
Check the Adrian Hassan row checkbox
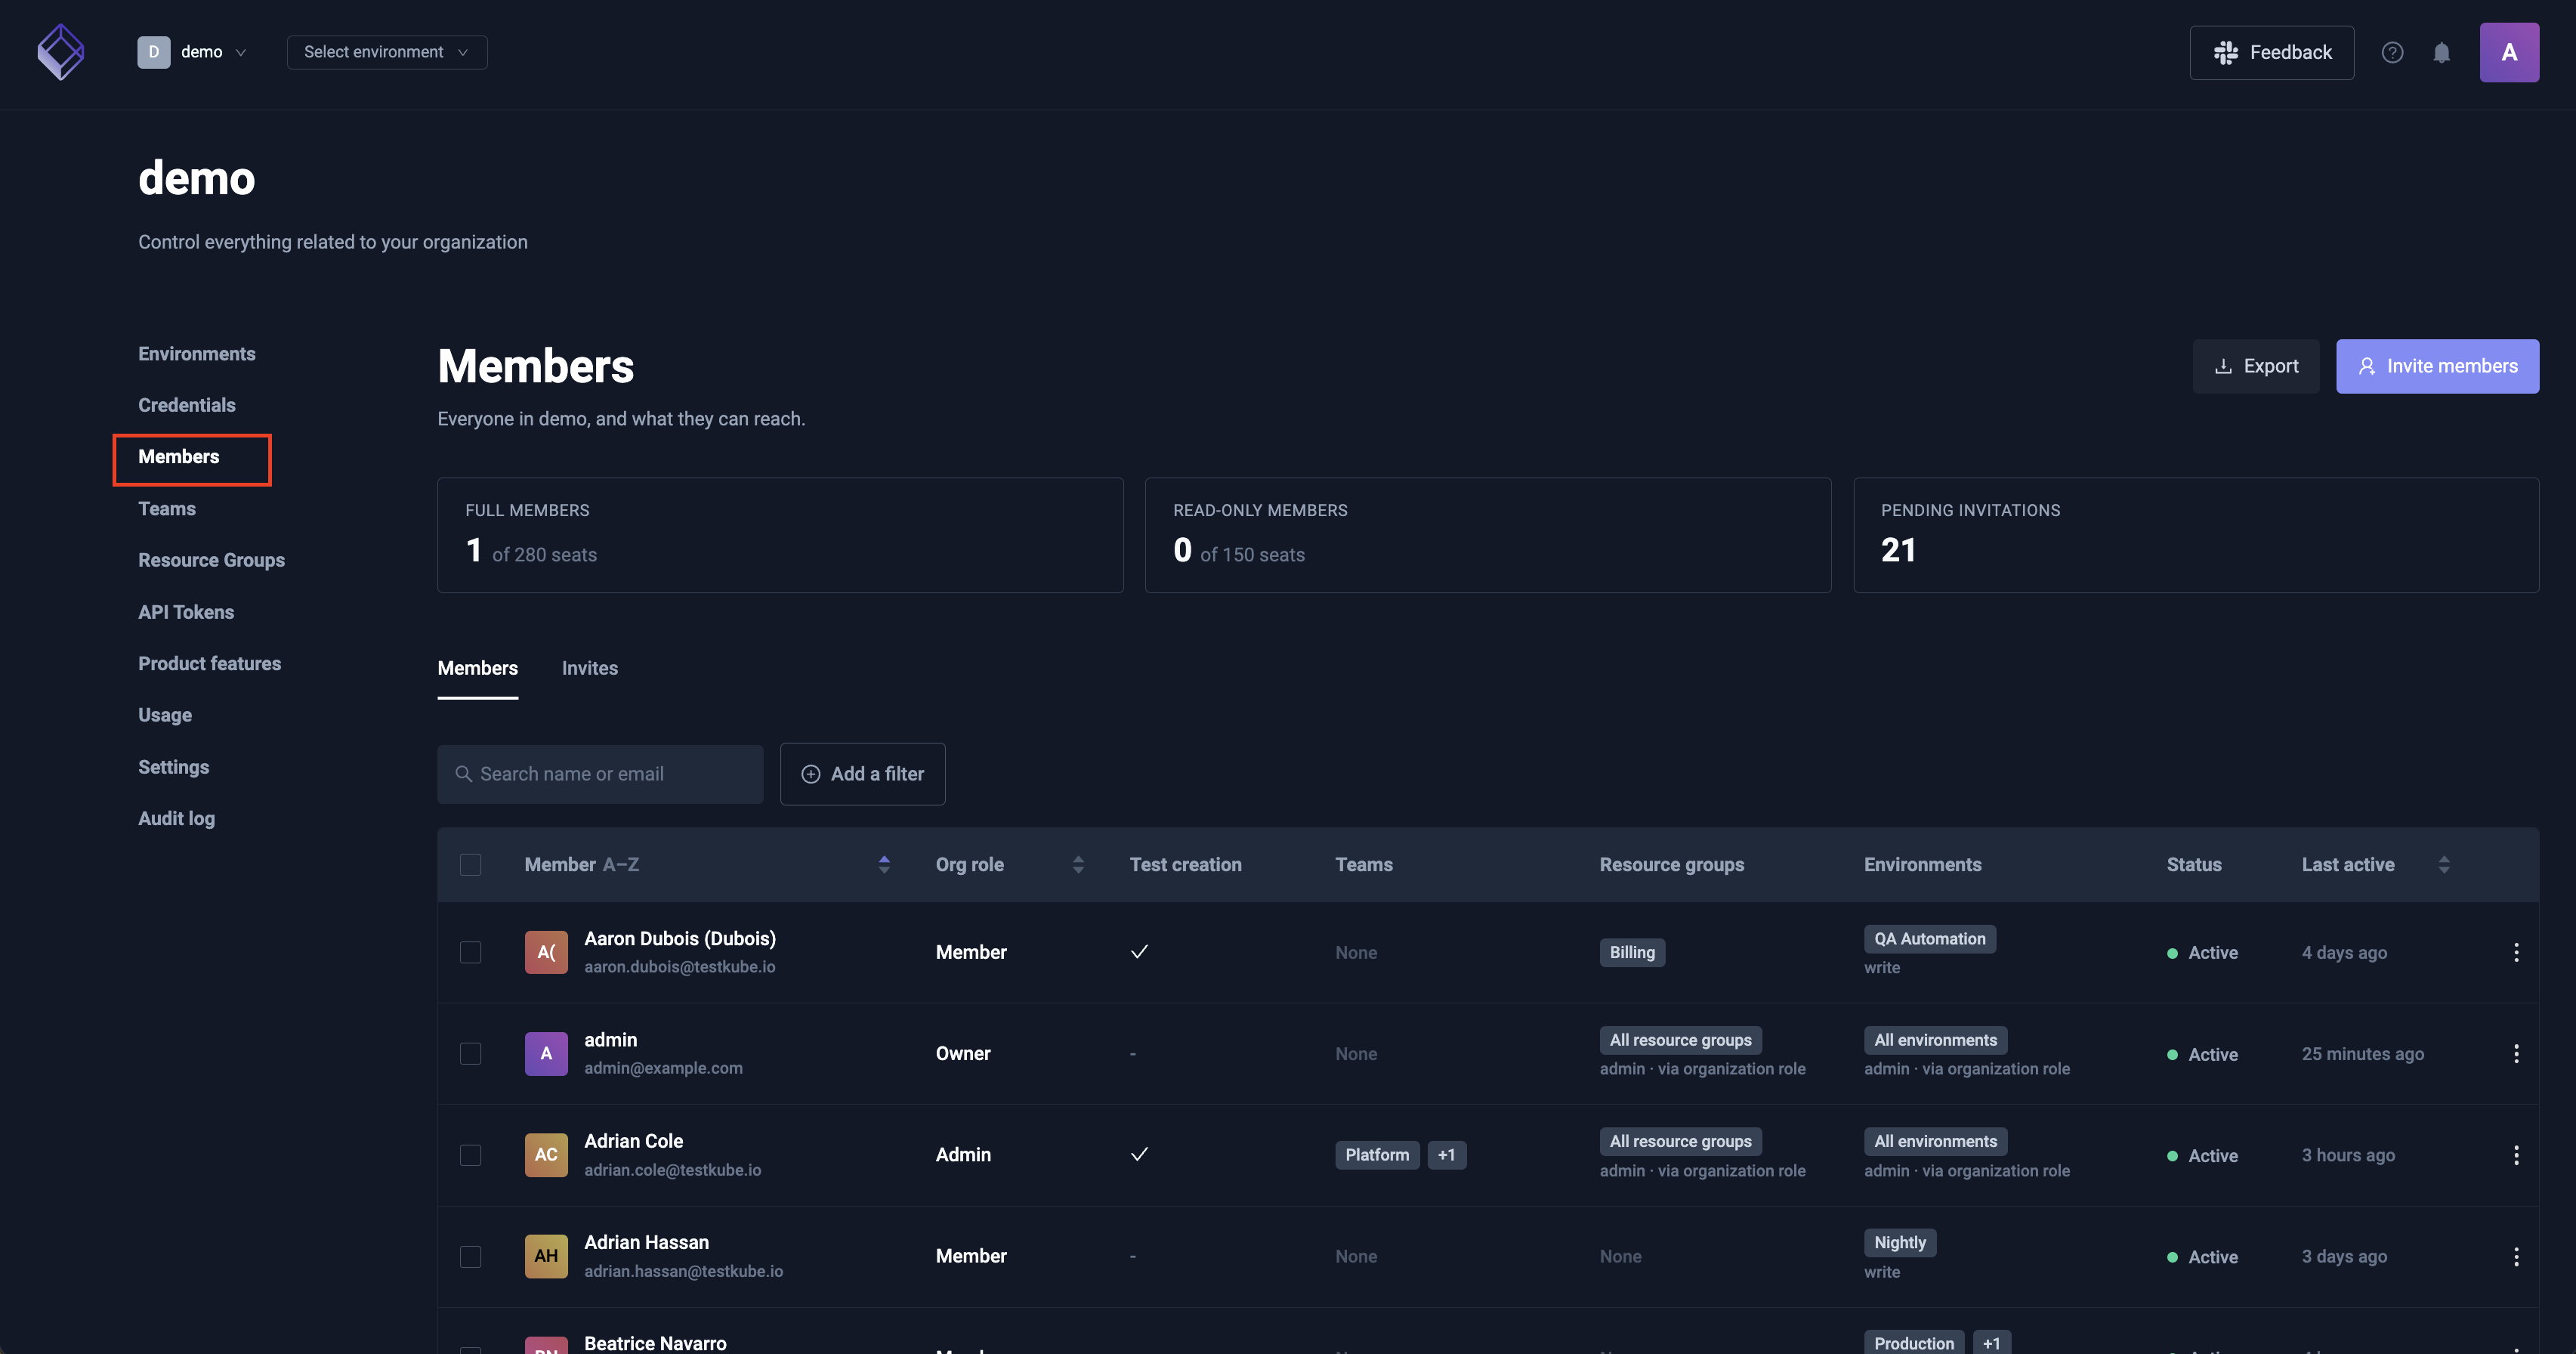tap(470, 1256)
